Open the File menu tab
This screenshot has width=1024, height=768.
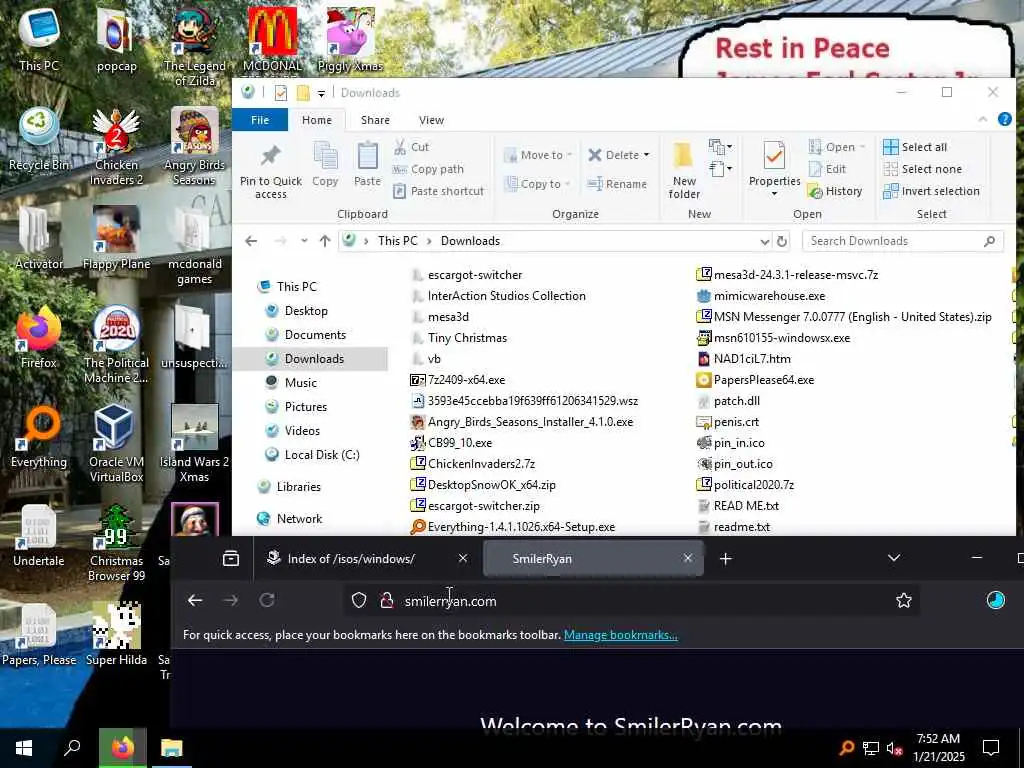[260, 120]
